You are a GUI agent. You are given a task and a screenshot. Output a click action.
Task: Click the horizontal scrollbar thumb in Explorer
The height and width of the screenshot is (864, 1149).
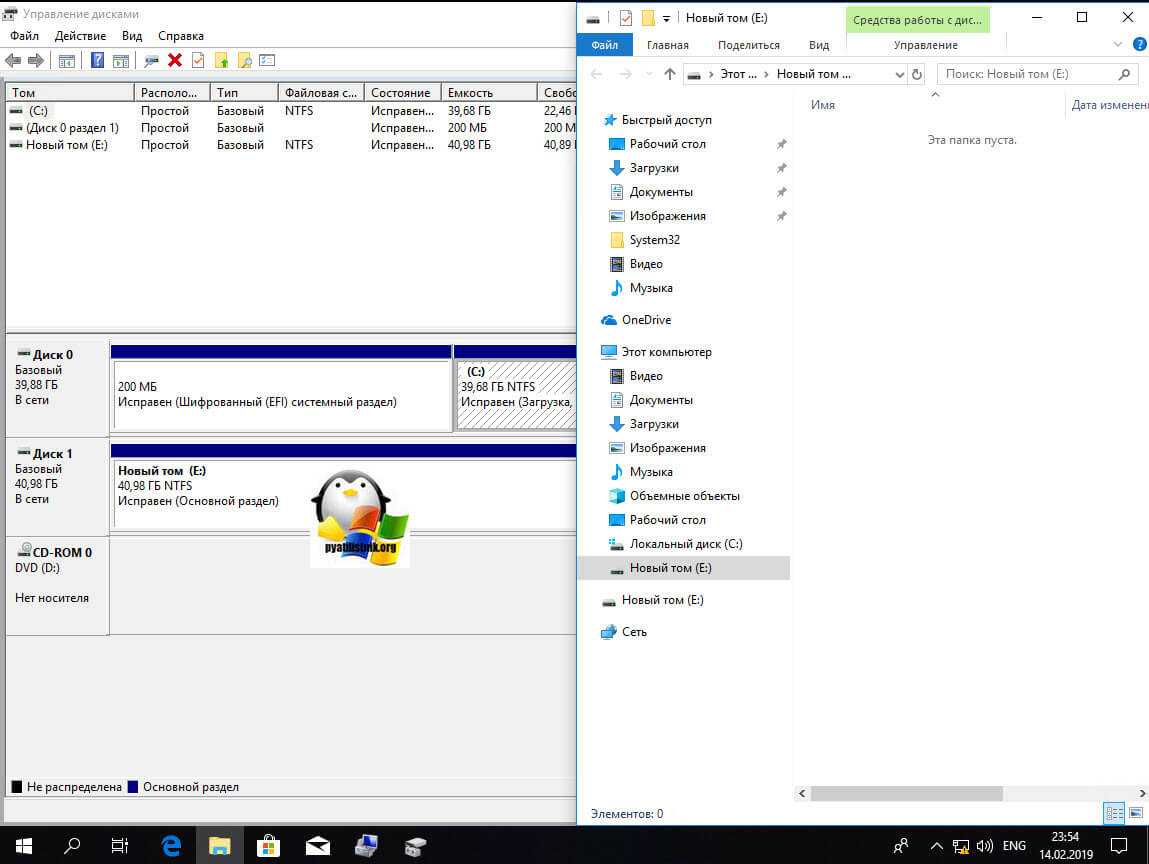(906, 793)
